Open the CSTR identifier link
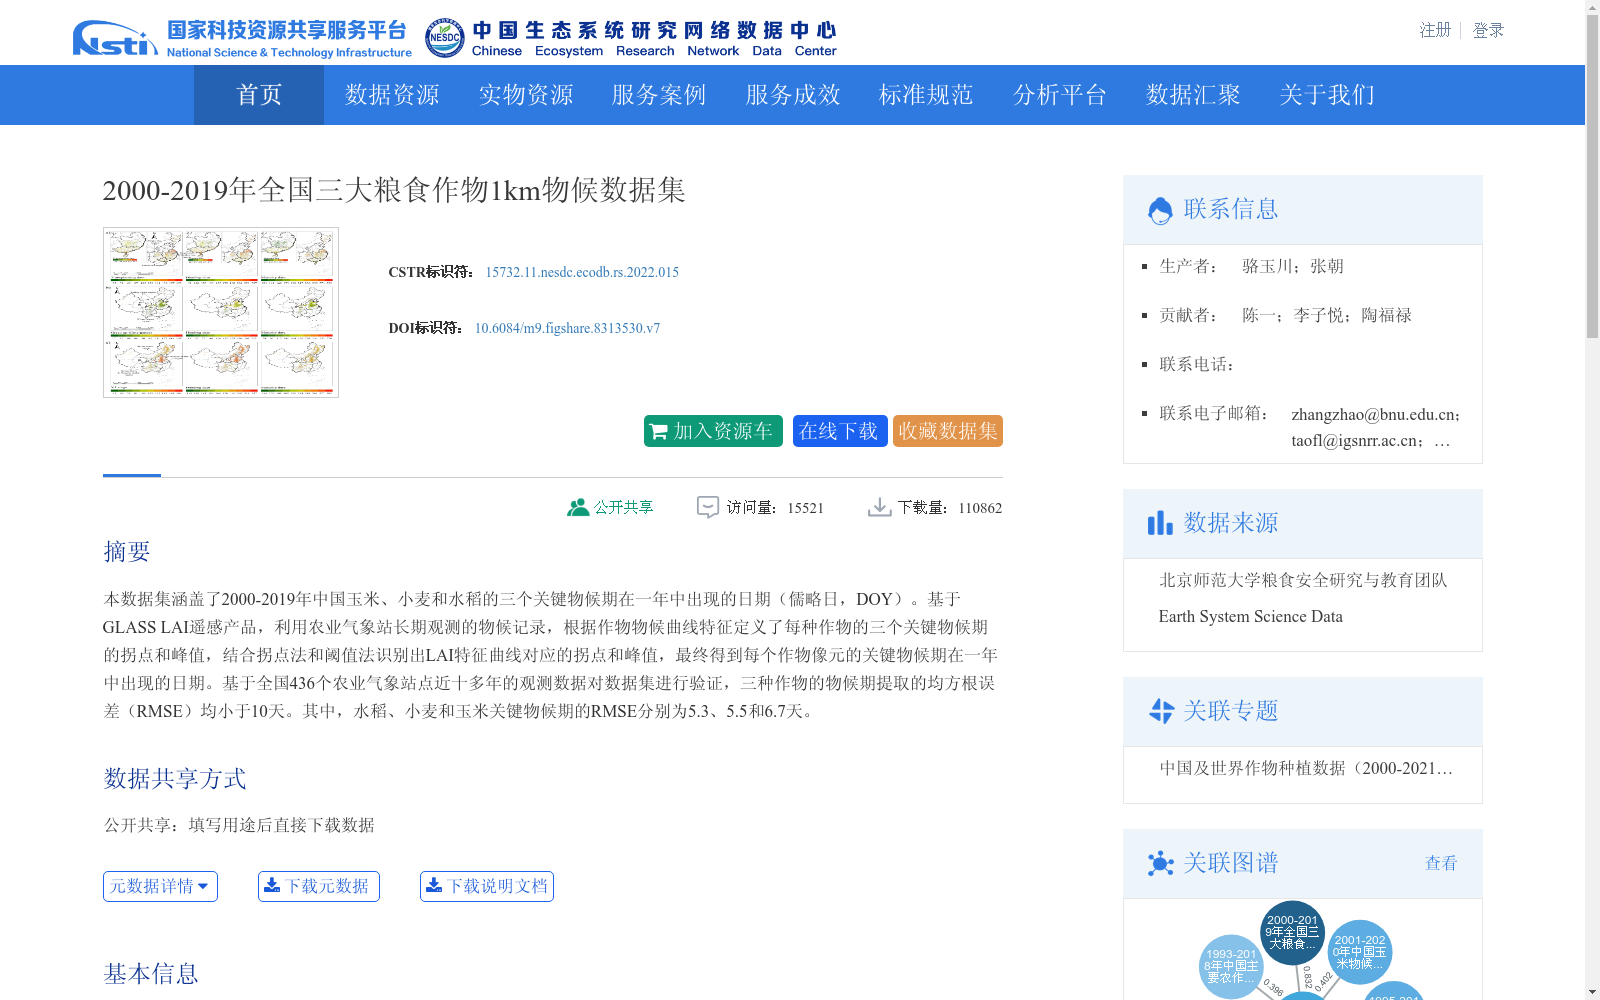 (x=582, y=272)
